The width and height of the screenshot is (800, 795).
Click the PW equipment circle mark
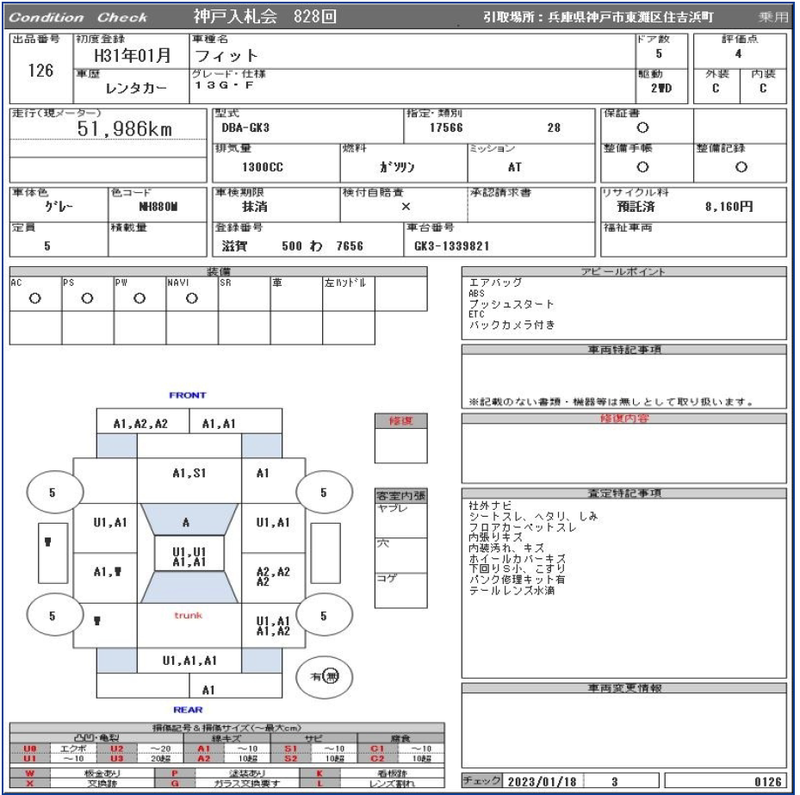click(139, 299)
